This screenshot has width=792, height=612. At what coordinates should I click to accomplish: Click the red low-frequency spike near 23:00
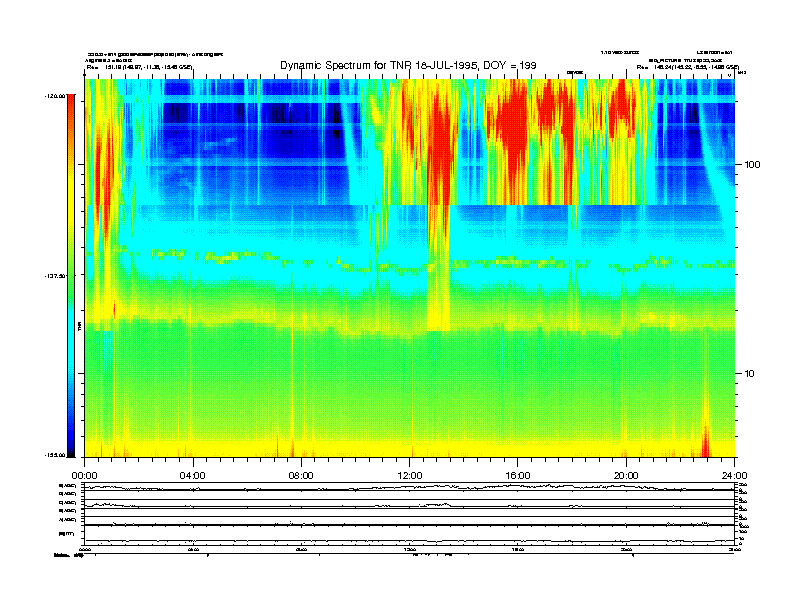(x=706, y=442)
